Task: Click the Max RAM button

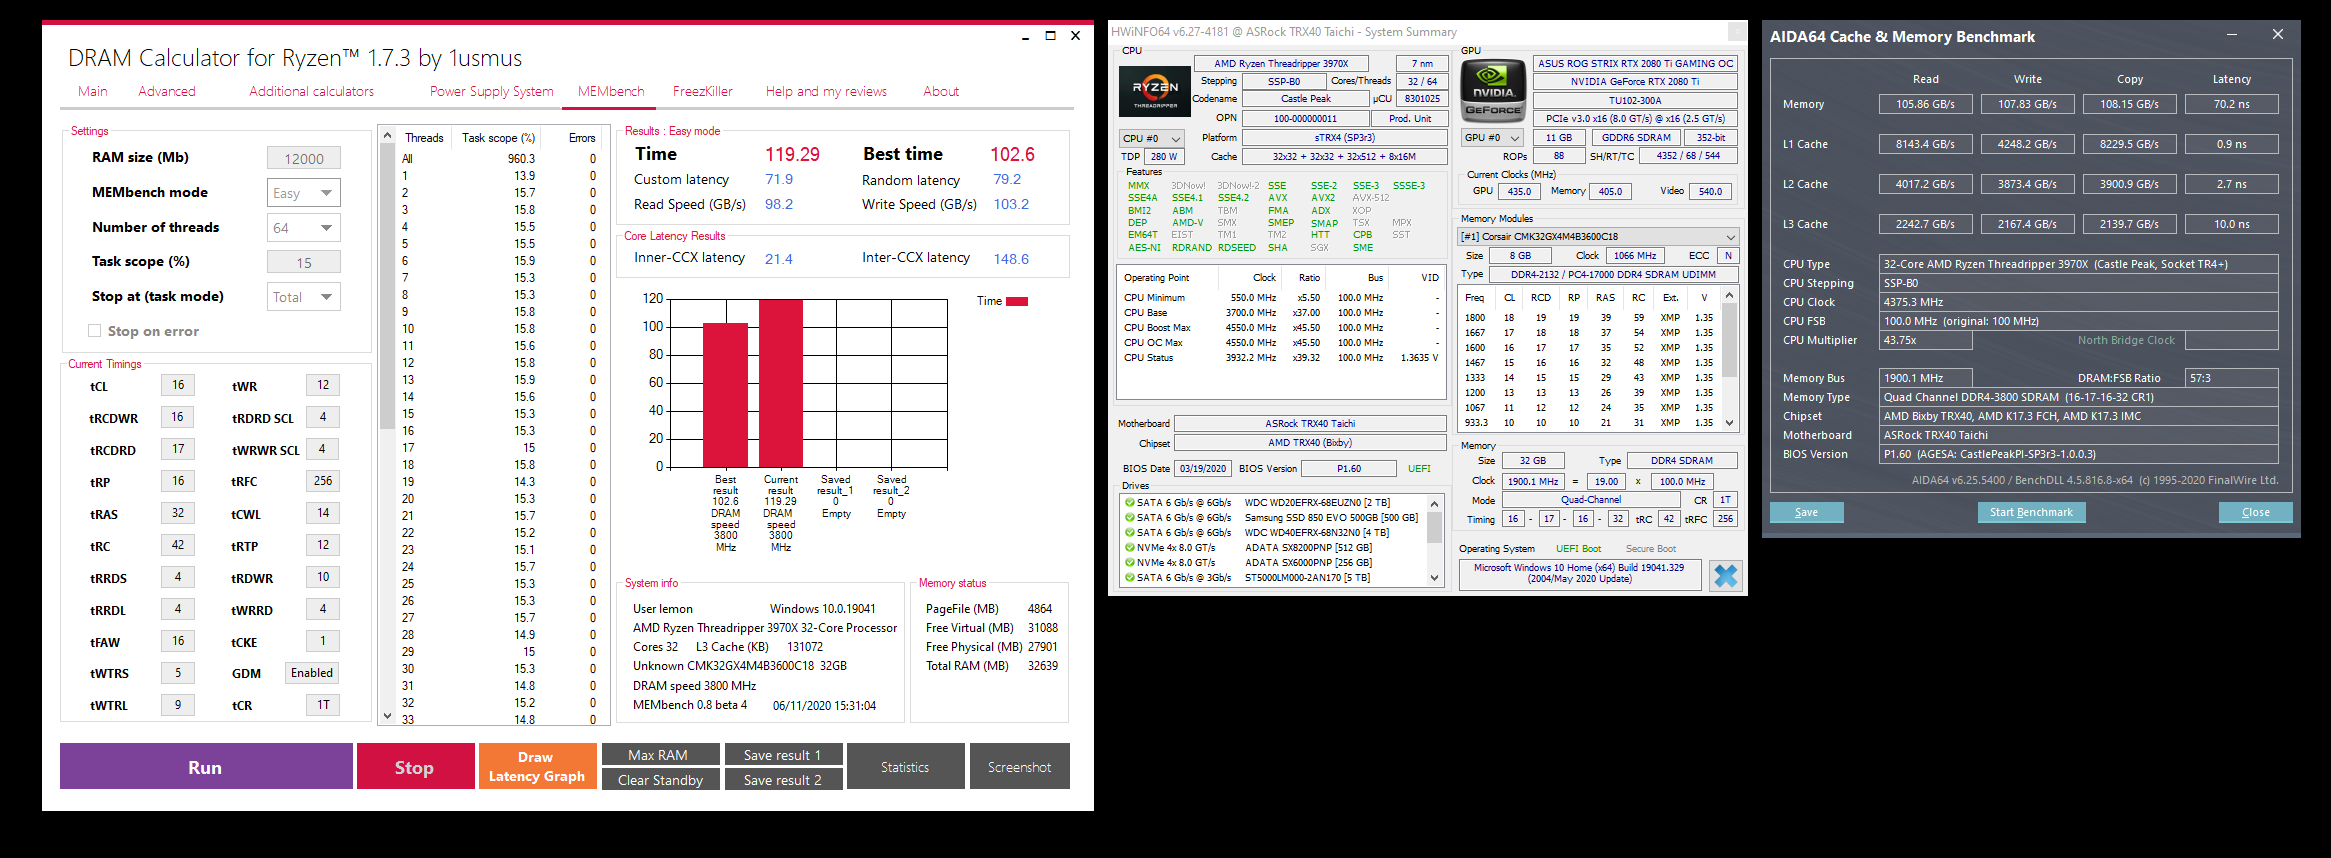Action: click(x=660, y=755)
